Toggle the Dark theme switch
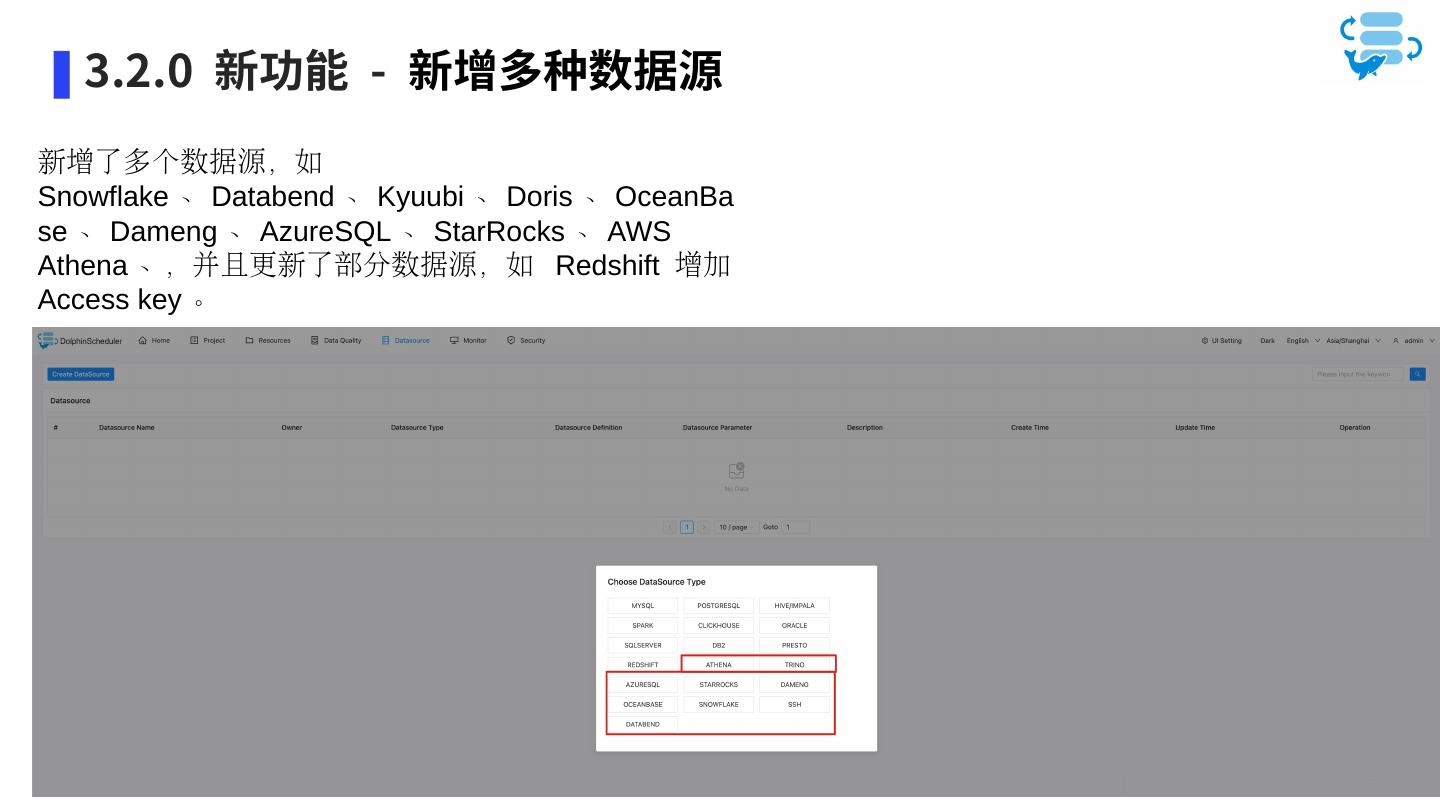1440x810 pixels. click(x=1267, y=341)
